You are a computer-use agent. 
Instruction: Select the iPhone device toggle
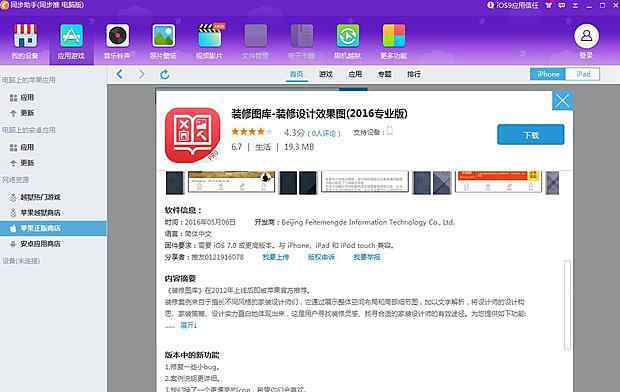coord(548,74)
